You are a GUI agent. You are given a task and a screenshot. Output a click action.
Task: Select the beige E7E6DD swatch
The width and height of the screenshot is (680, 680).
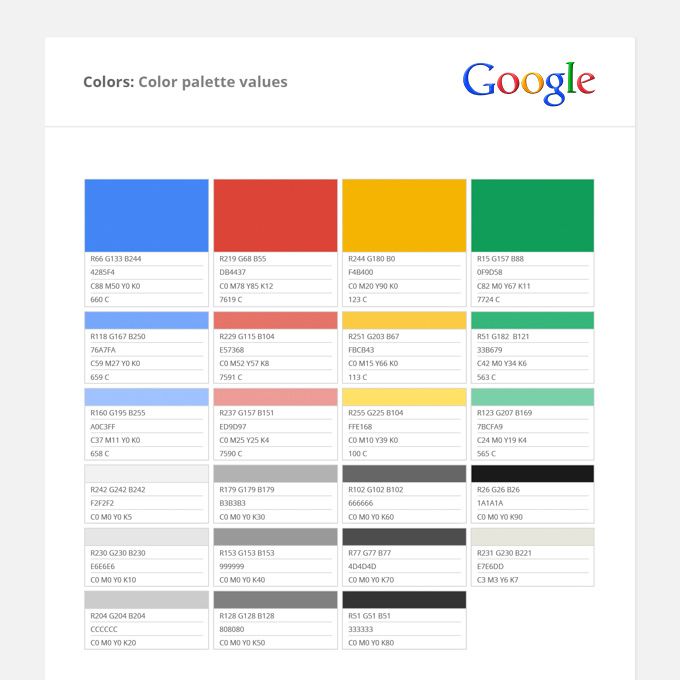point(532,537)
